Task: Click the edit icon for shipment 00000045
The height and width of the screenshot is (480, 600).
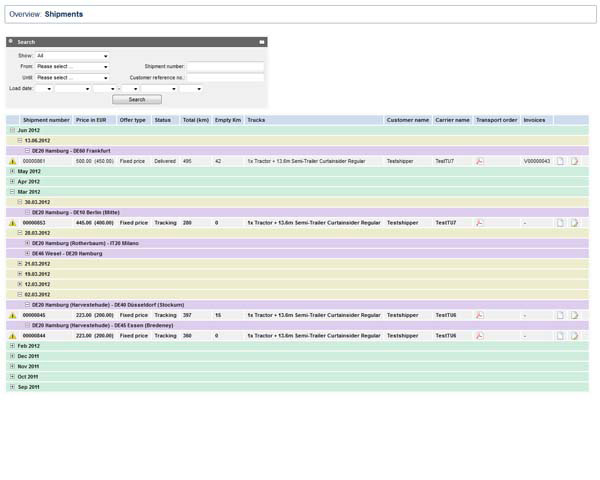Action: click(x=575, y=315)
